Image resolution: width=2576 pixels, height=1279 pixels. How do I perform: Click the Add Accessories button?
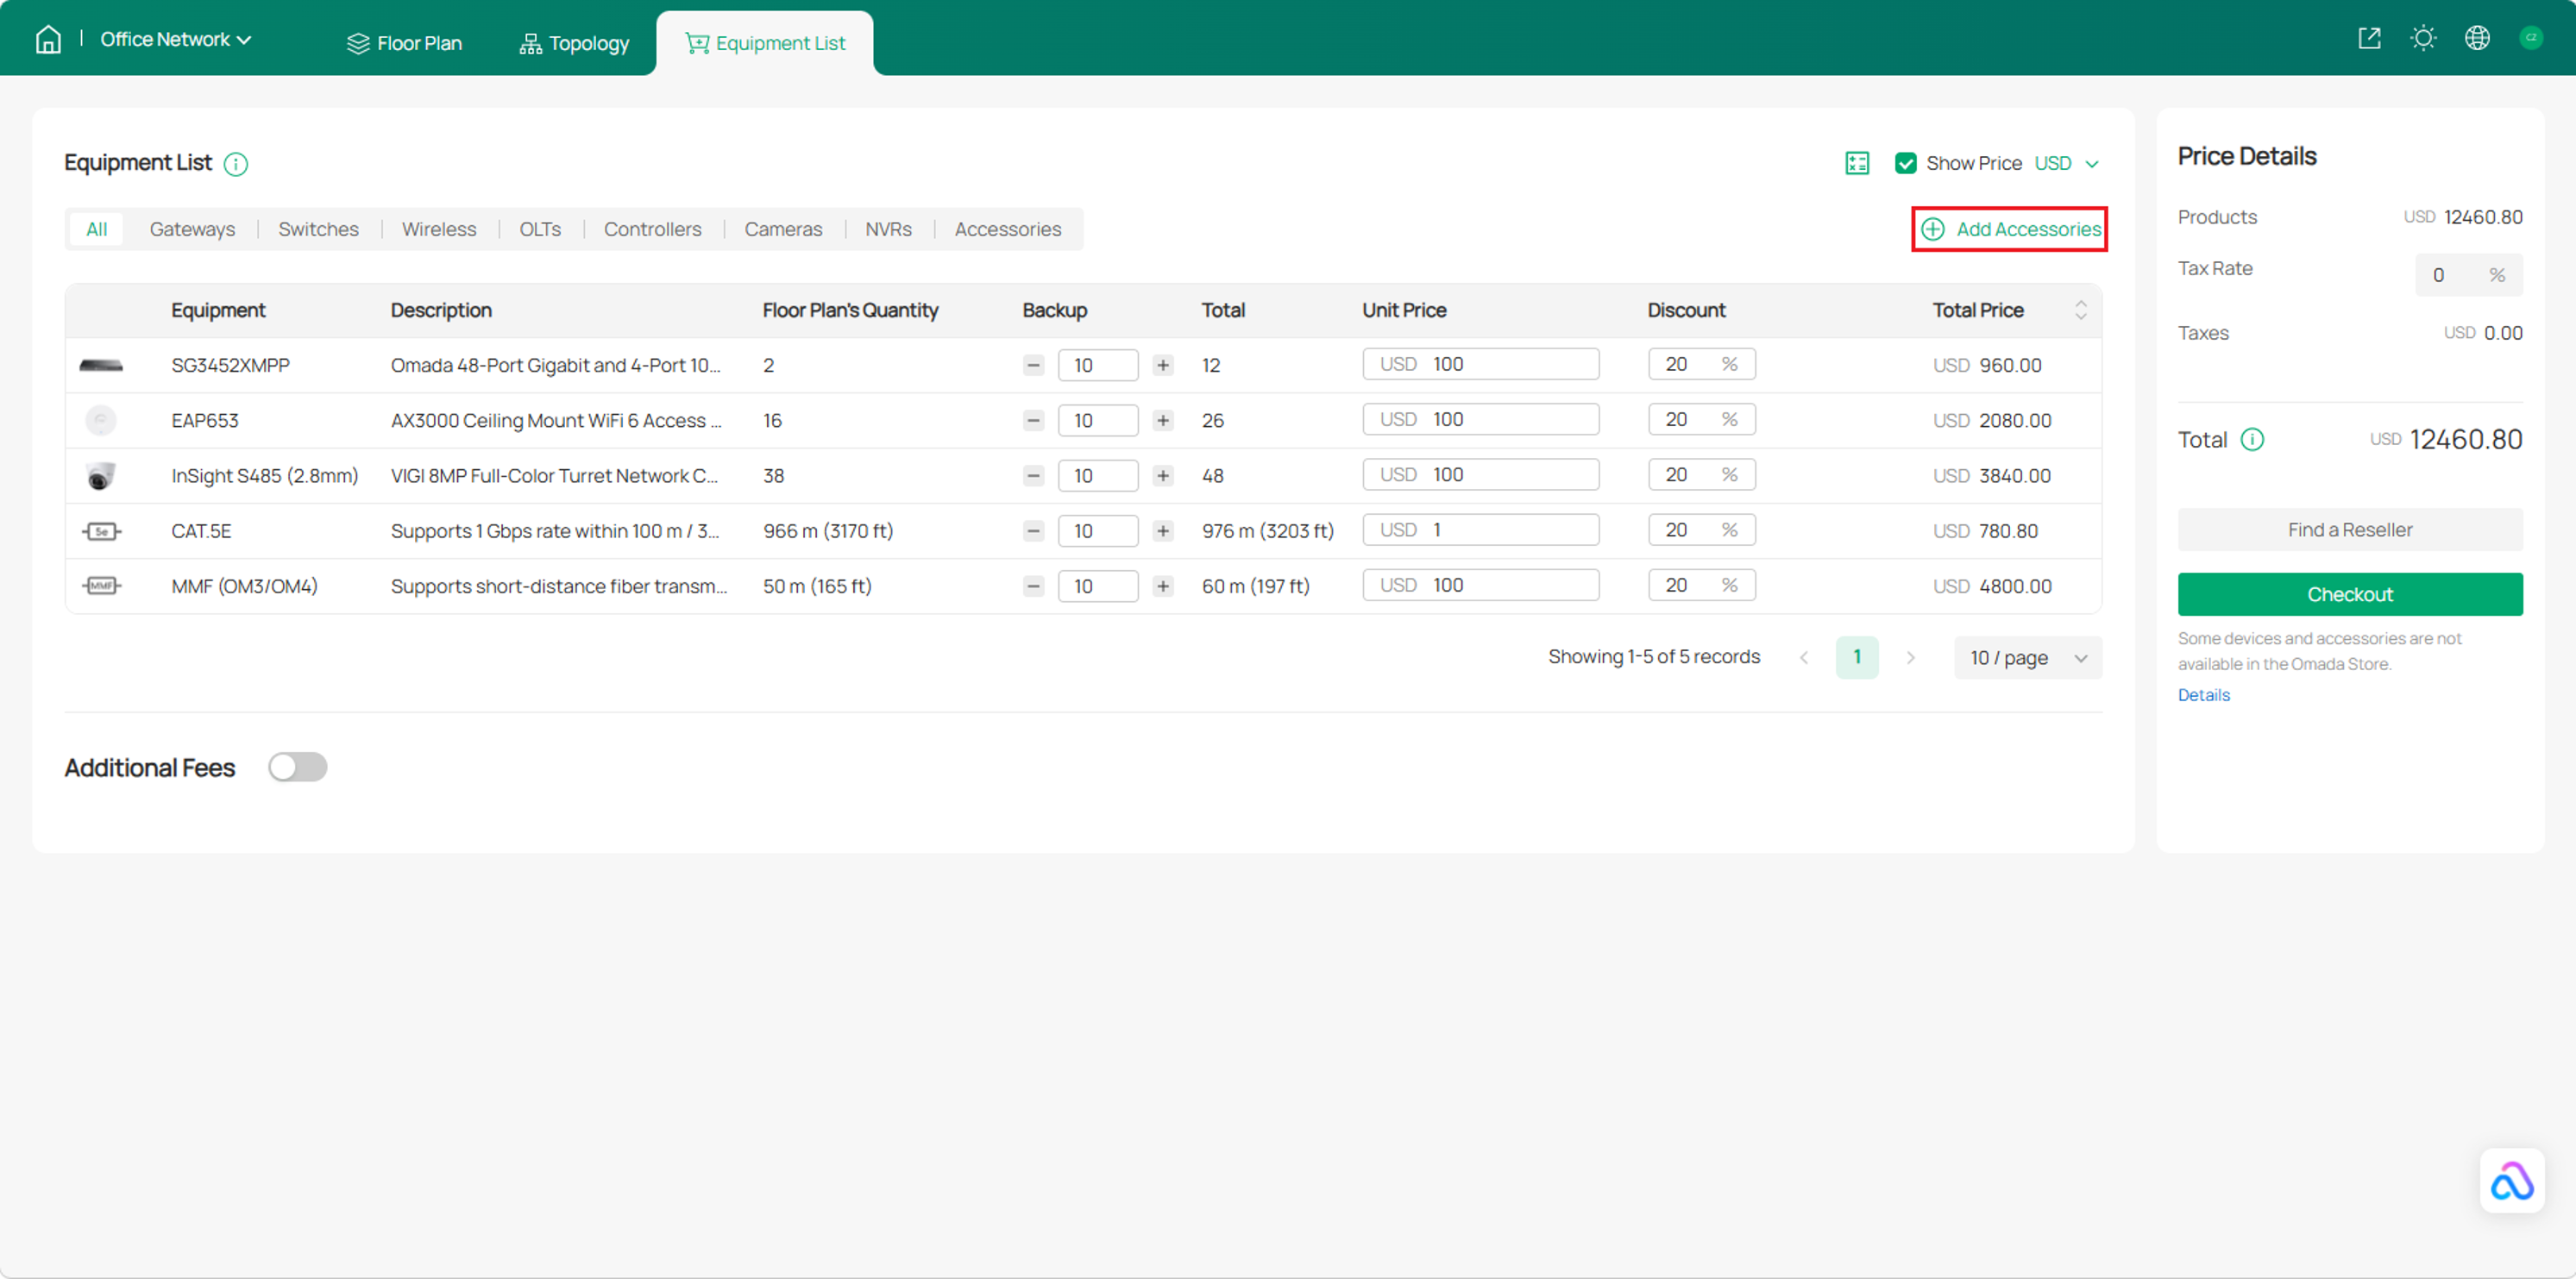click(x=2010, y=229)
